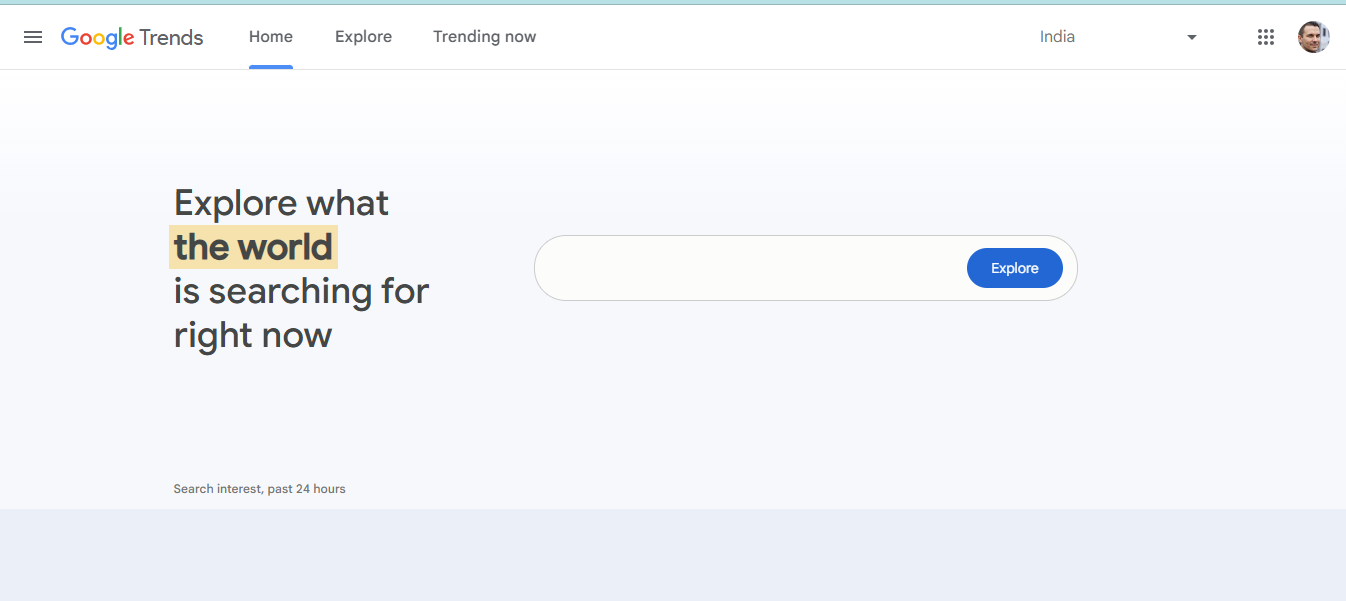
Task: Click the blank header area beside Trending now
Action: click(x=780, y=37)
